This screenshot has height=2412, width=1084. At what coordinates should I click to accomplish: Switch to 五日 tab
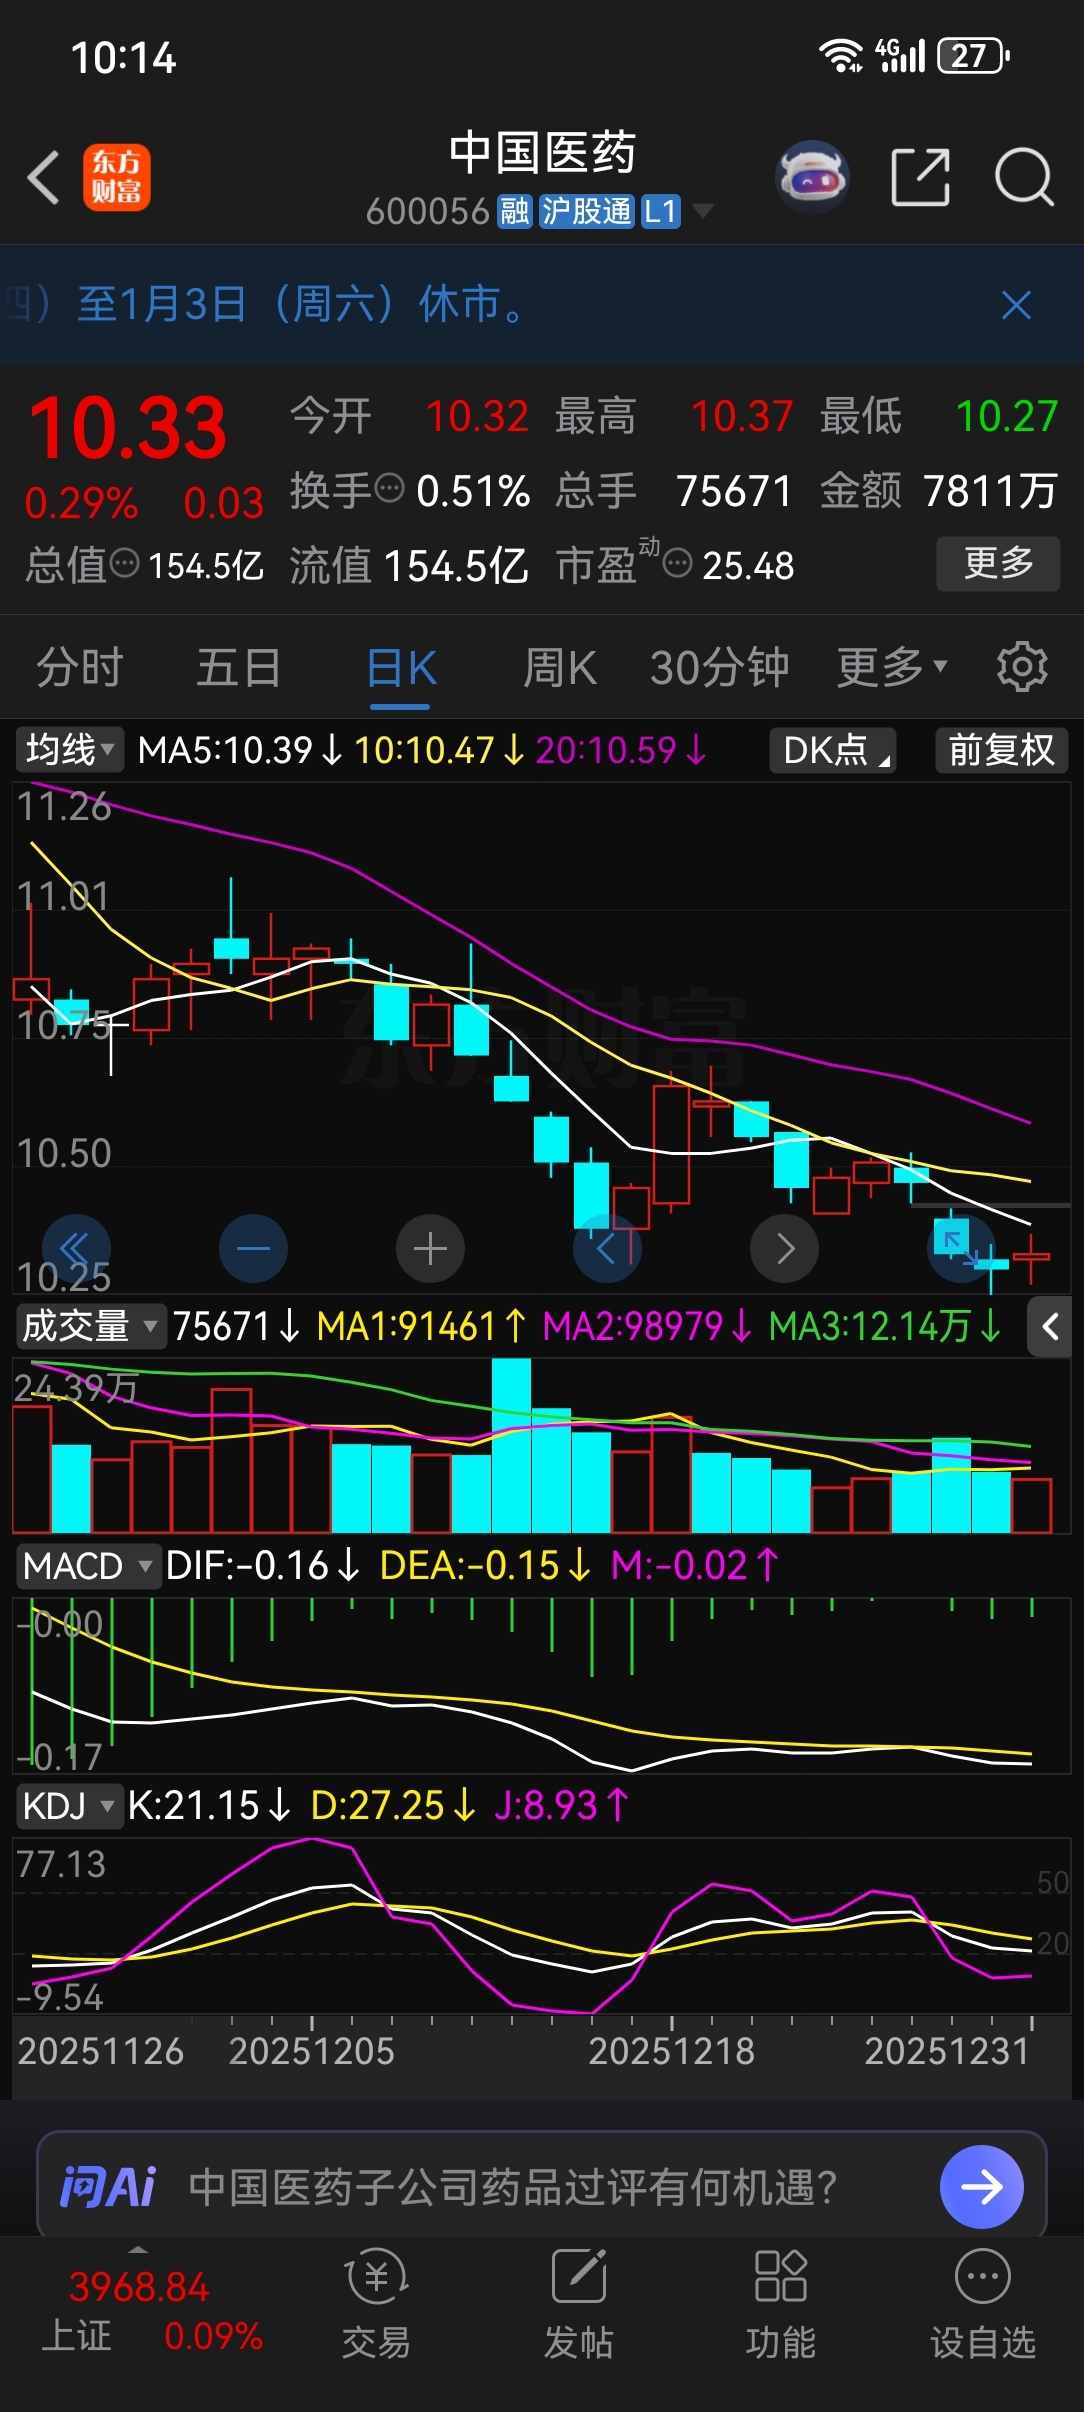(x=239, y=666)
